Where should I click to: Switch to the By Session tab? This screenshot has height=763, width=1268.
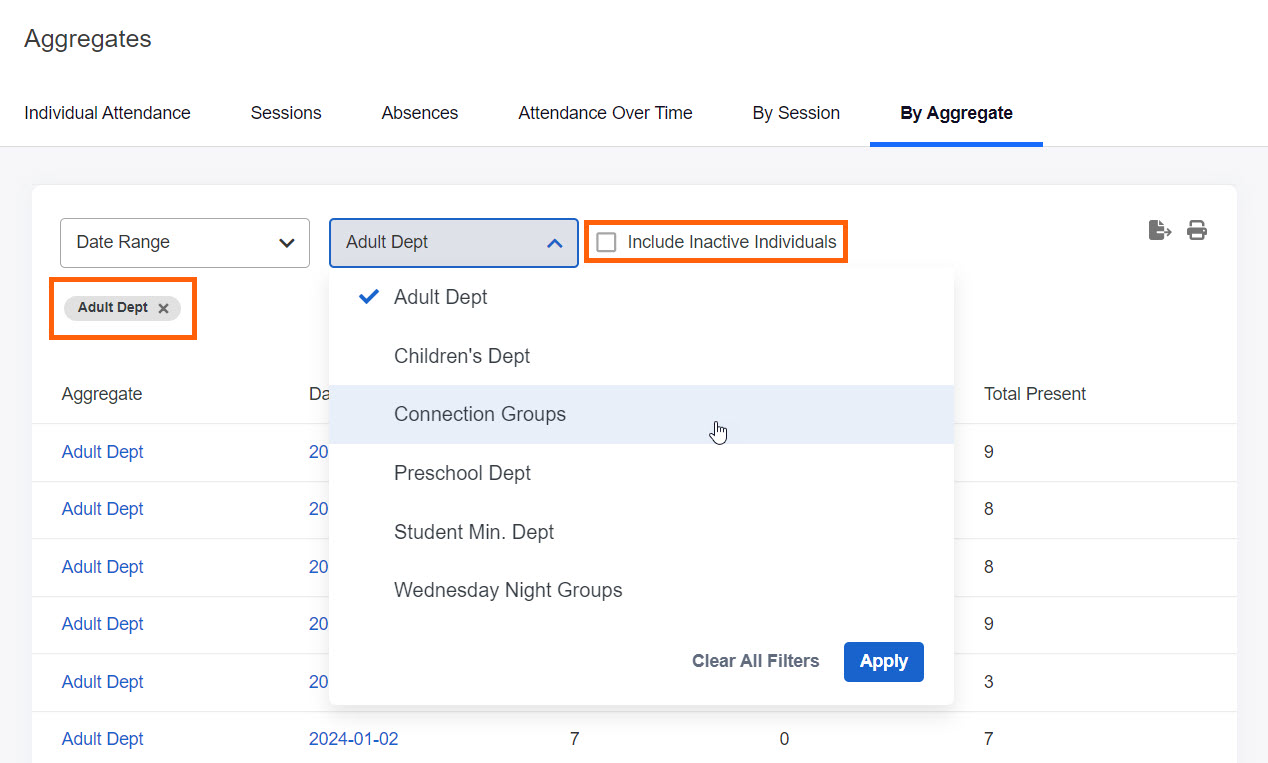click(x=796, y=113)
